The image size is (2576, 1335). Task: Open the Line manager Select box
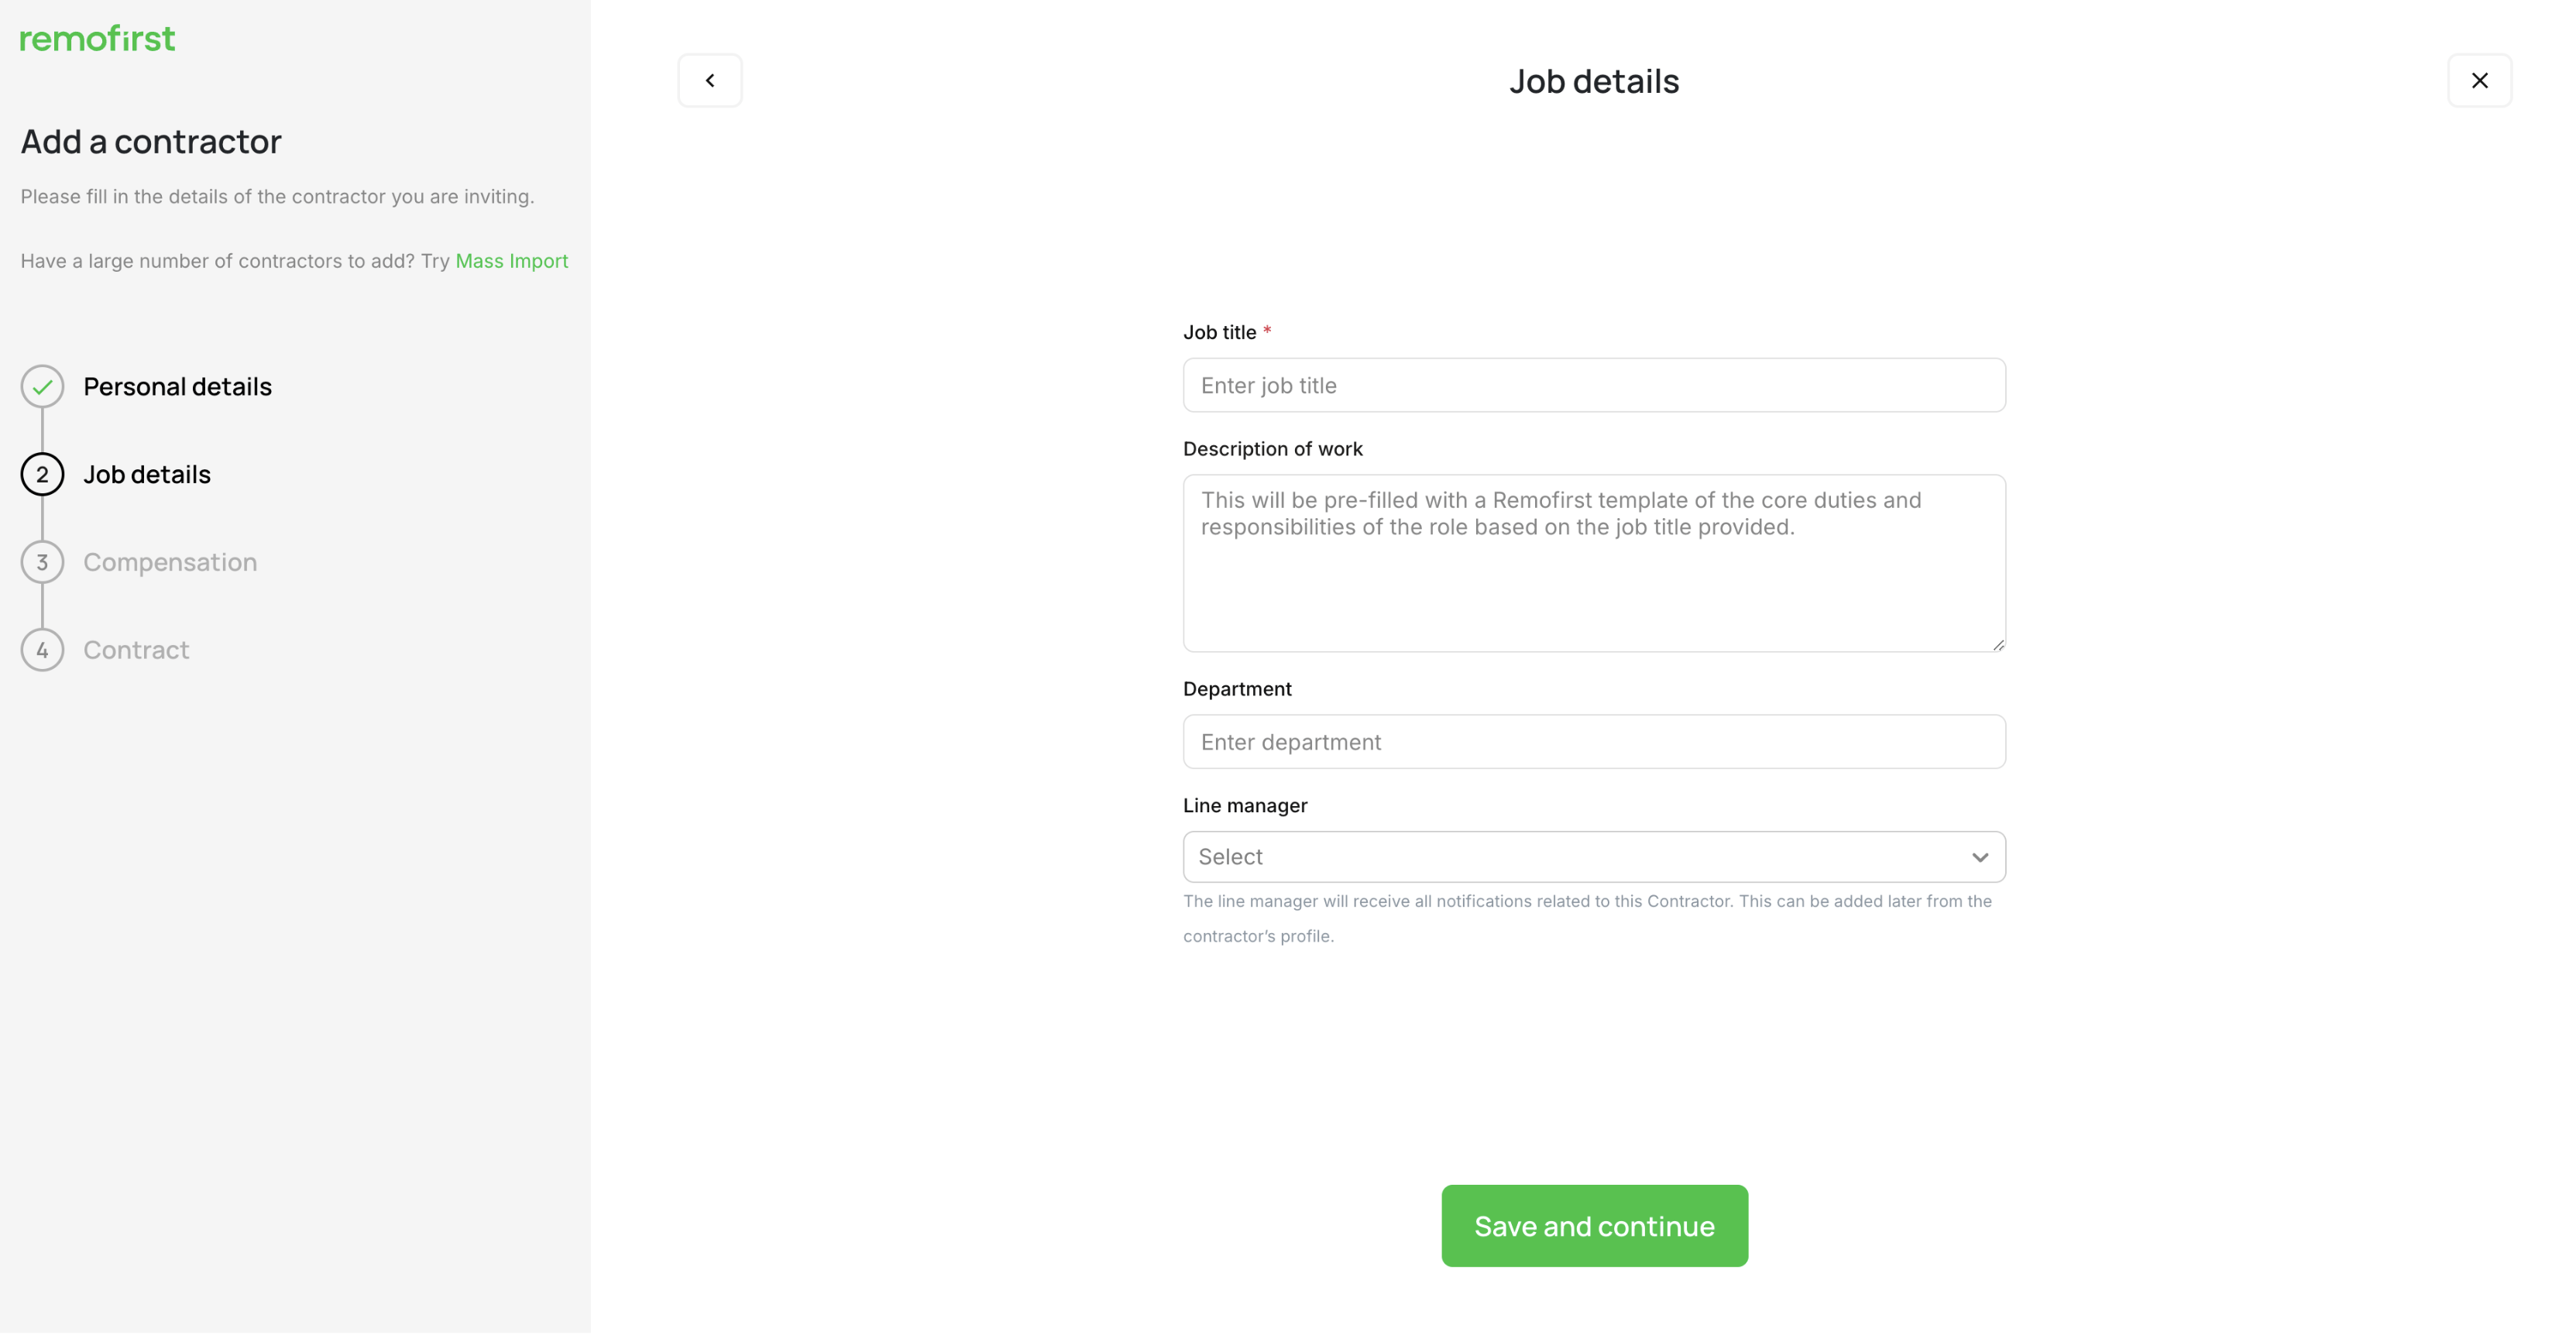coord(1594,857)
